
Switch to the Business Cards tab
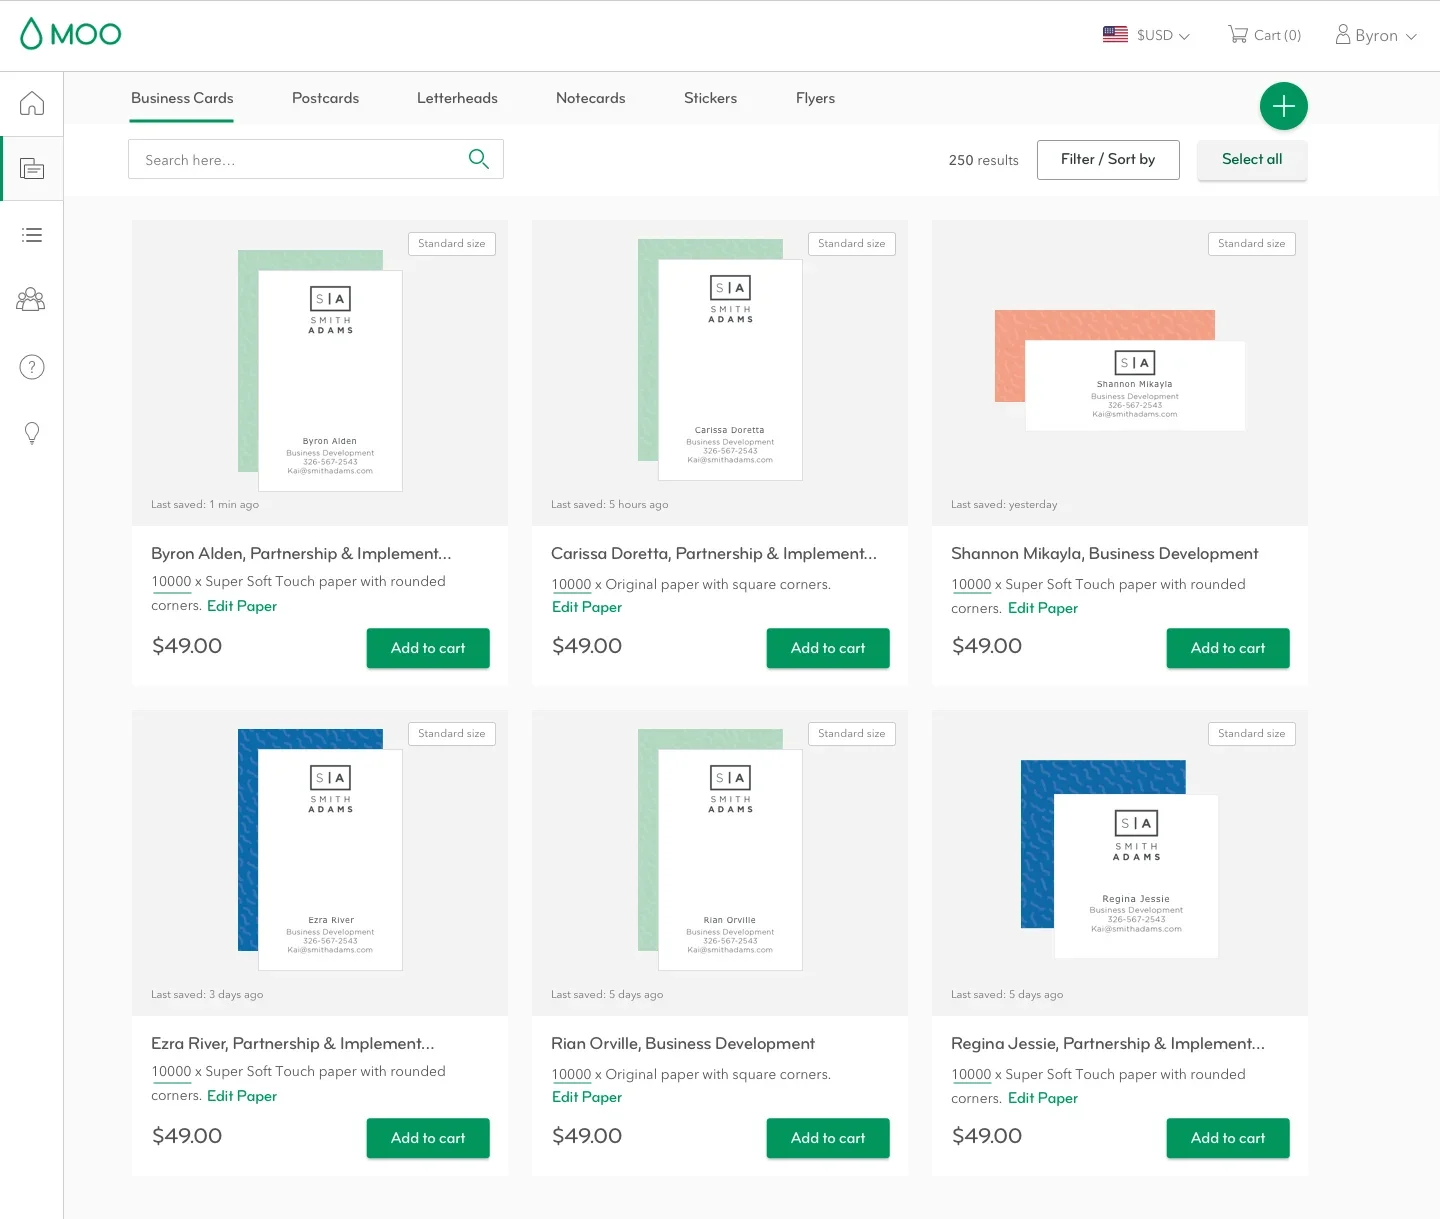click(x=182, y=98)
